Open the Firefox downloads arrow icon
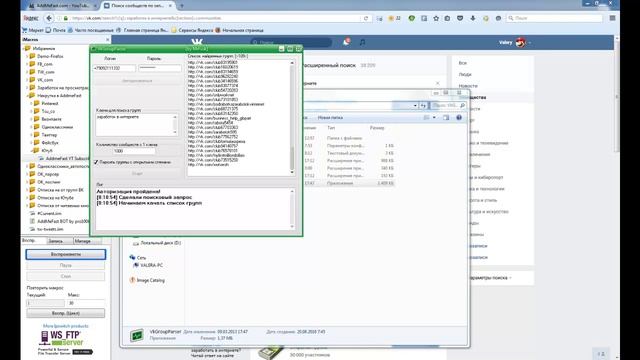The width and height of the screenshot is (640, 360). tap(473, 18)
